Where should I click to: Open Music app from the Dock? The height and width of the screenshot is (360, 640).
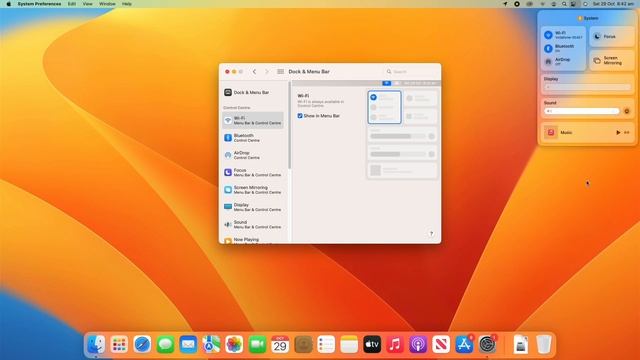coord(395,344)
